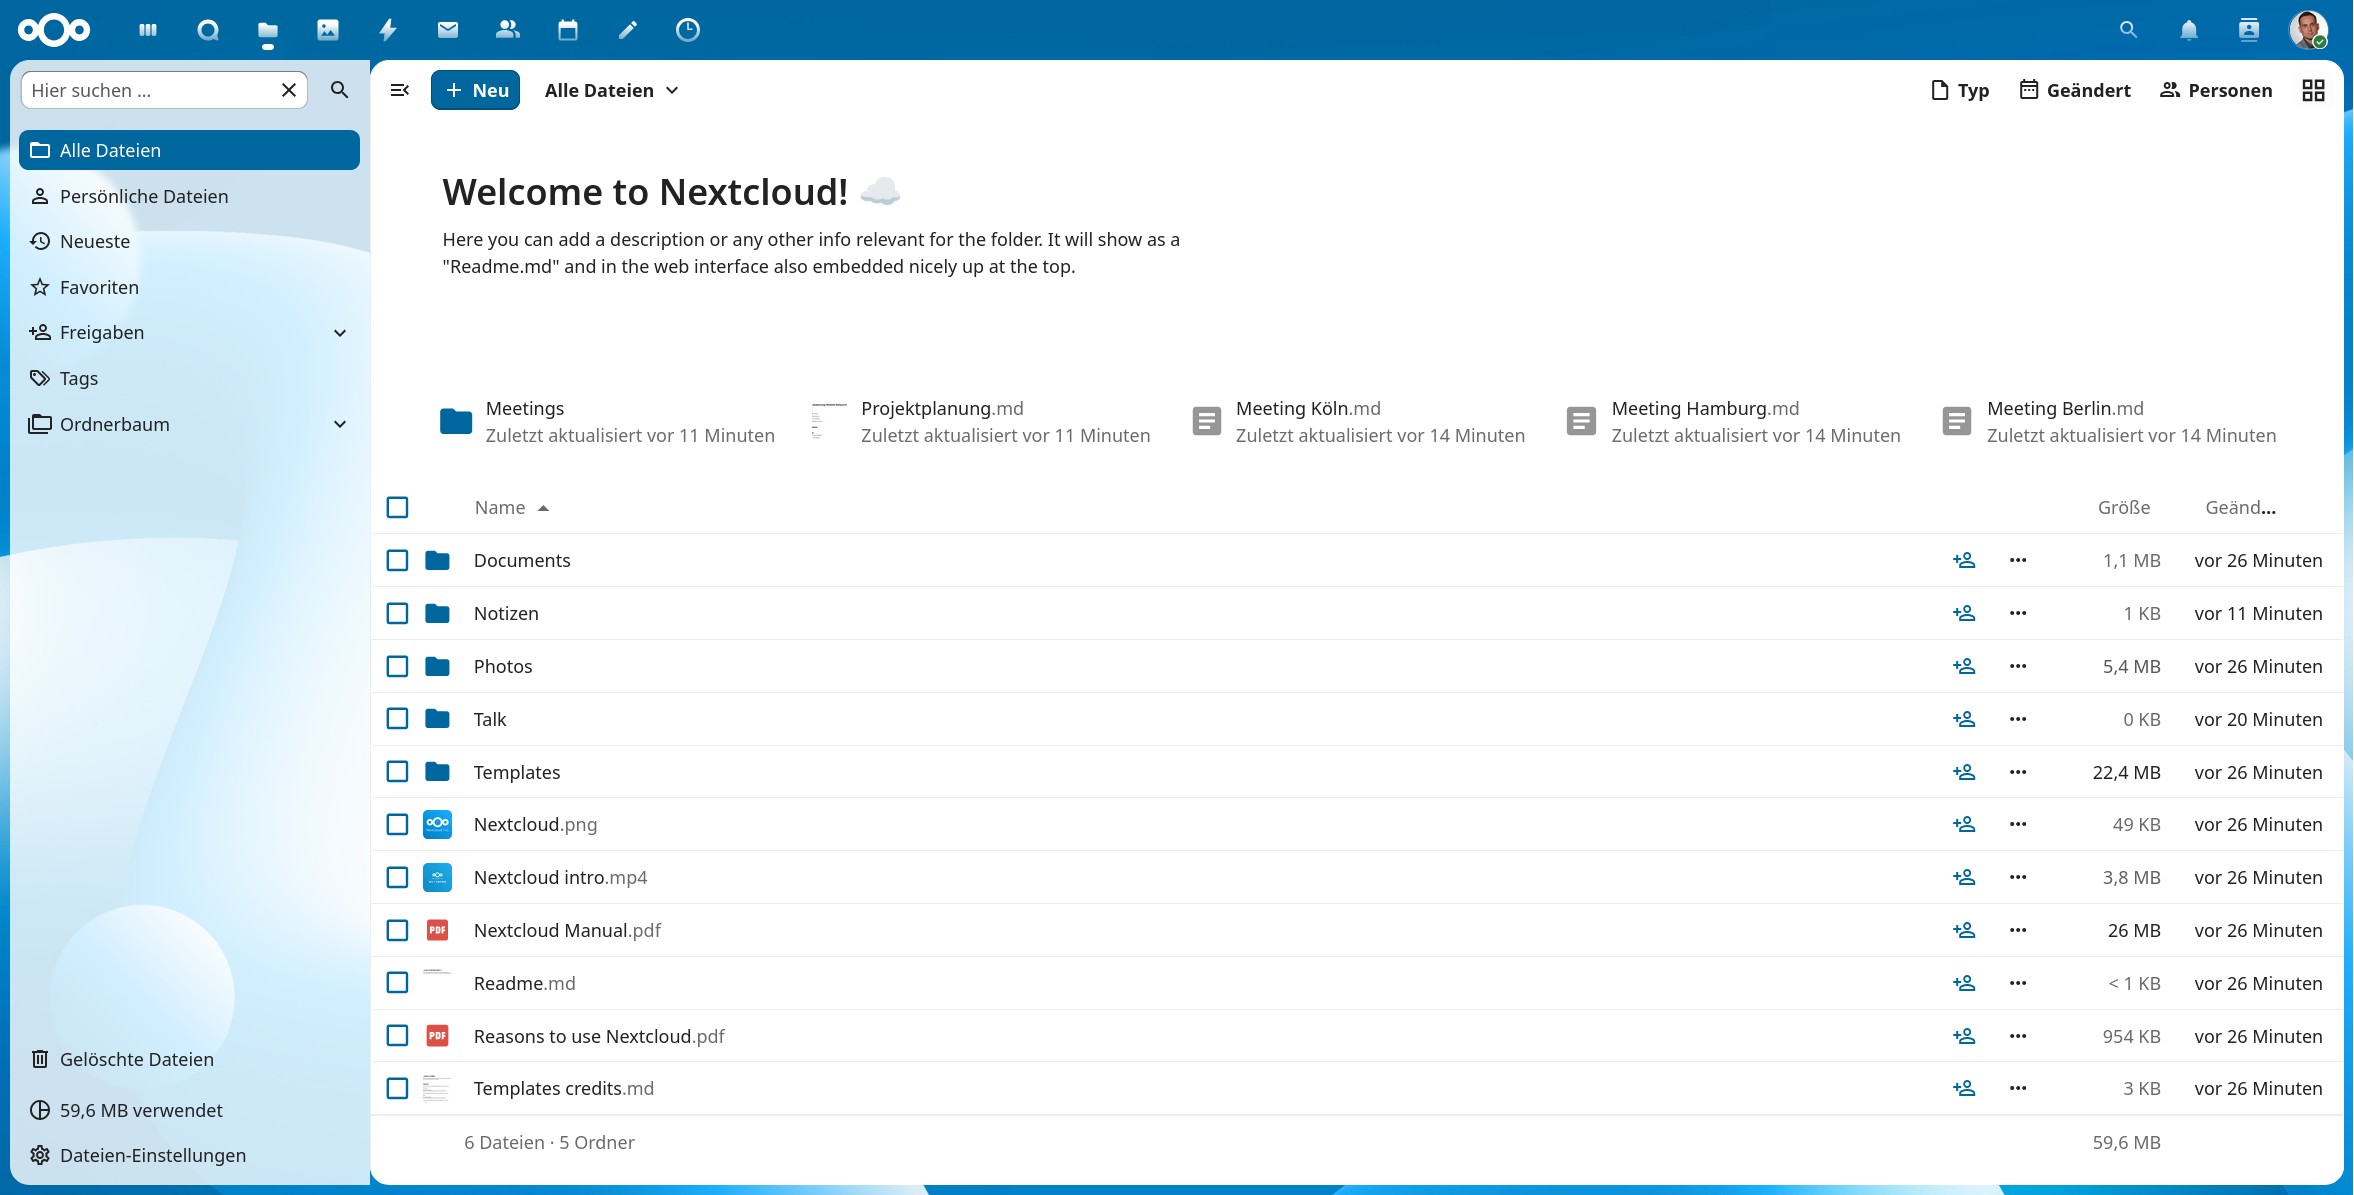Click the Neu button
The width and height of the screenshot is (2354, 1195).
pyautogui.click(x=475, y=90)
